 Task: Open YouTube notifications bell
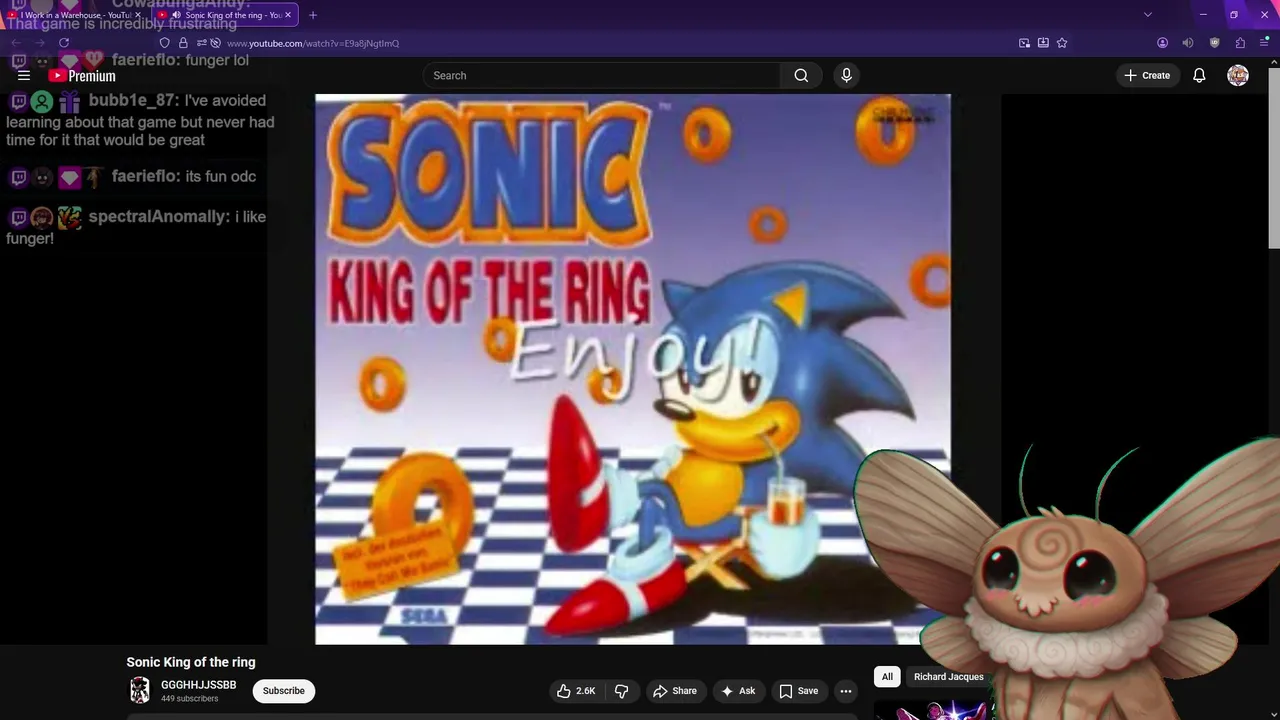coord(1199,75)
